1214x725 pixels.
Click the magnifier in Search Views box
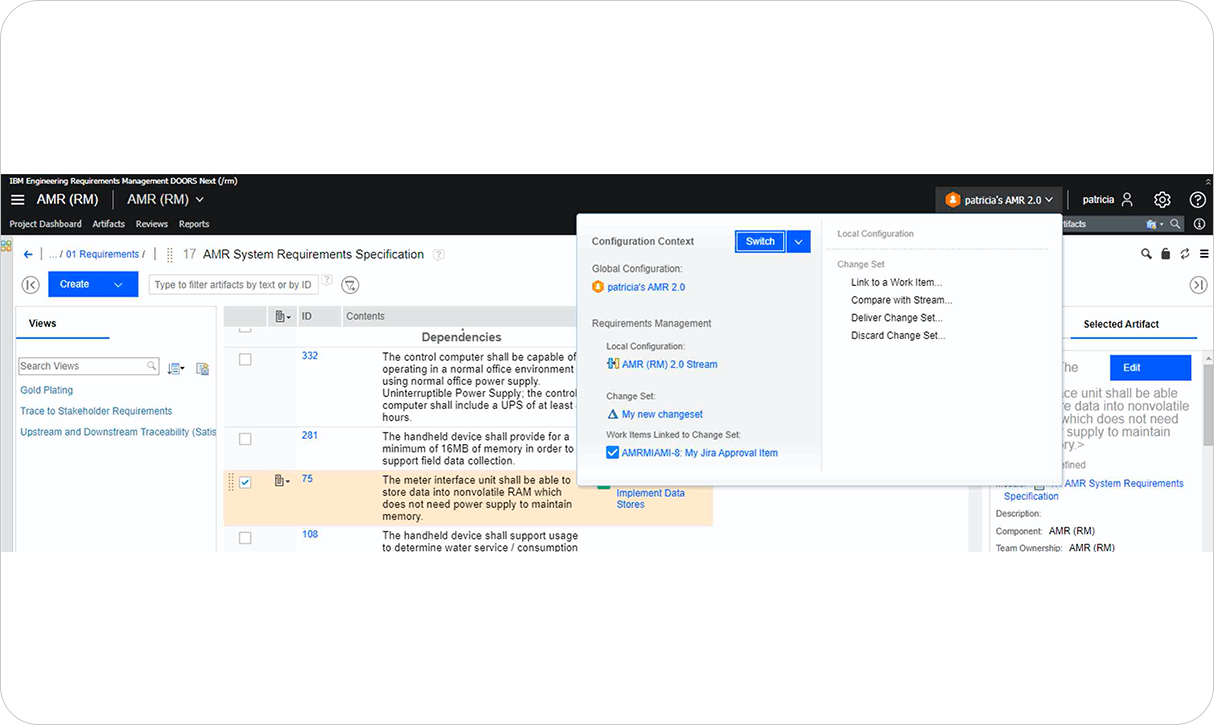pos(152,366)
